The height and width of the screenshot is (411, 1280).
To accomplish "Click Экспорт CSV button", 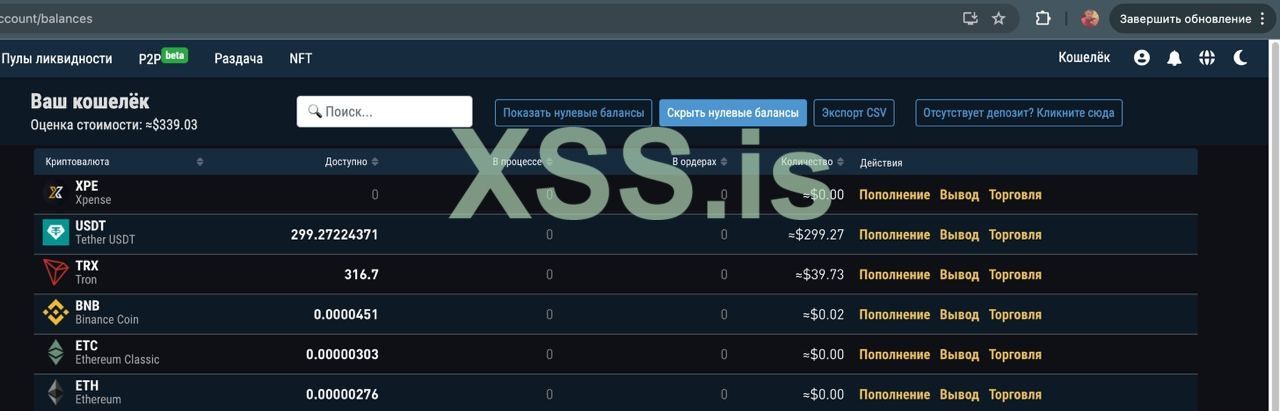I will (854, 113).
